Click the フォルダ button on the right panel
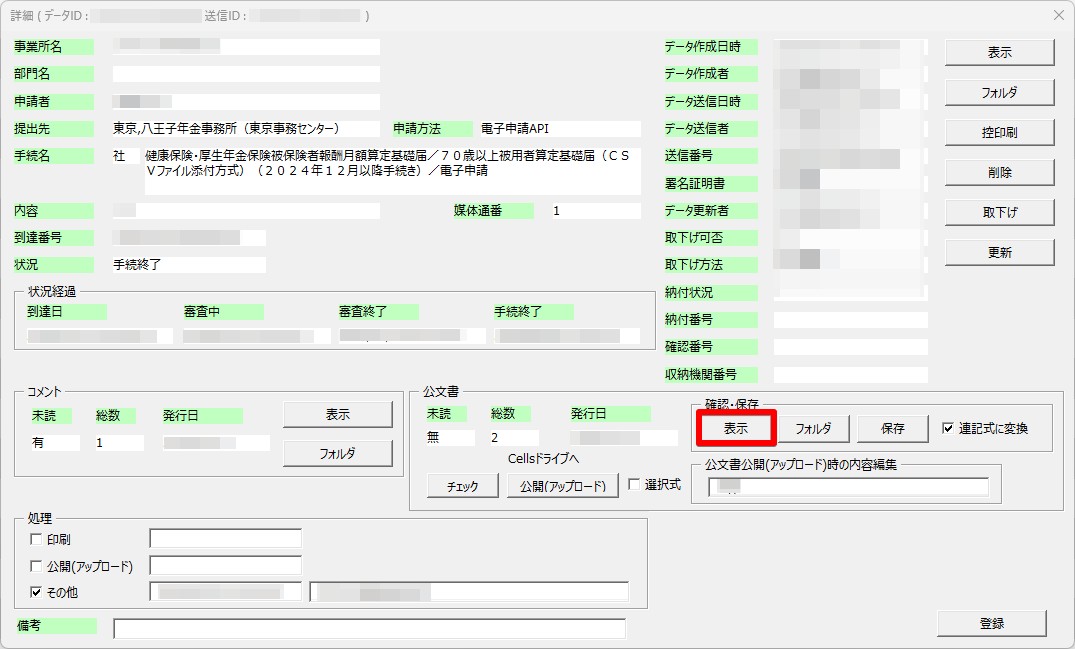 tap(999, 92)
